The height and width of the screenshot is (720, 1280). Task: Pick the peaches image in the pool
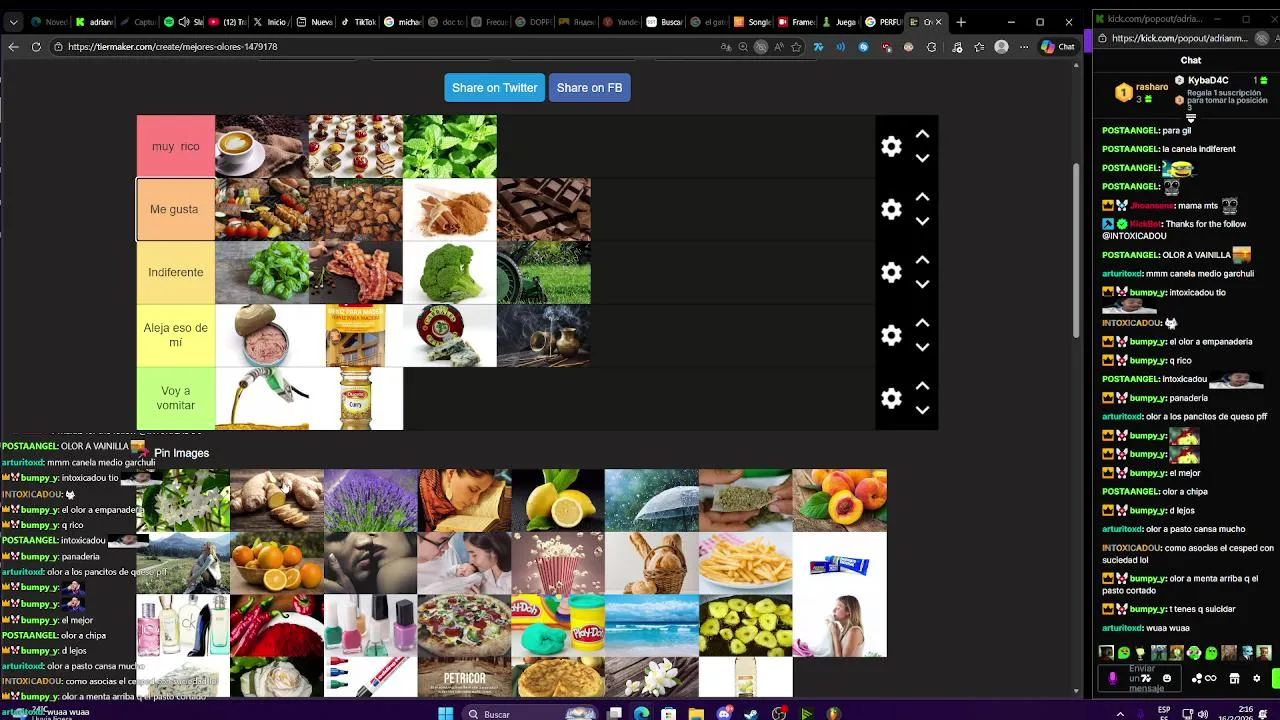click(839, 500)
